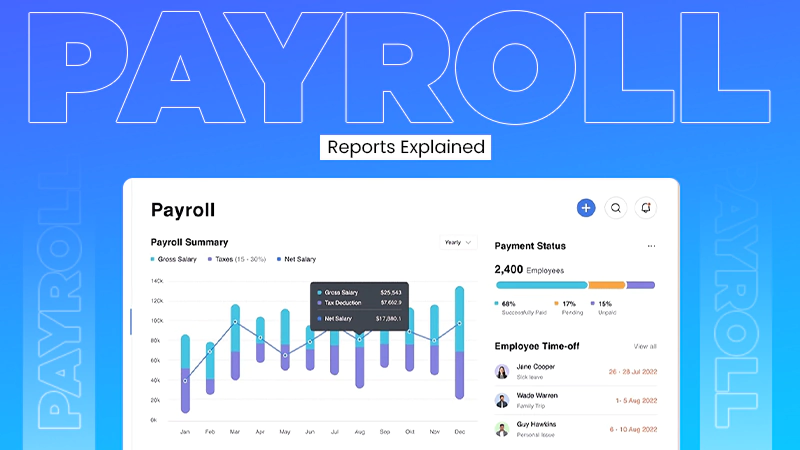The image size is (800, 450).
Task: Select Wade Warren's avatar
Action: (502, 401)
